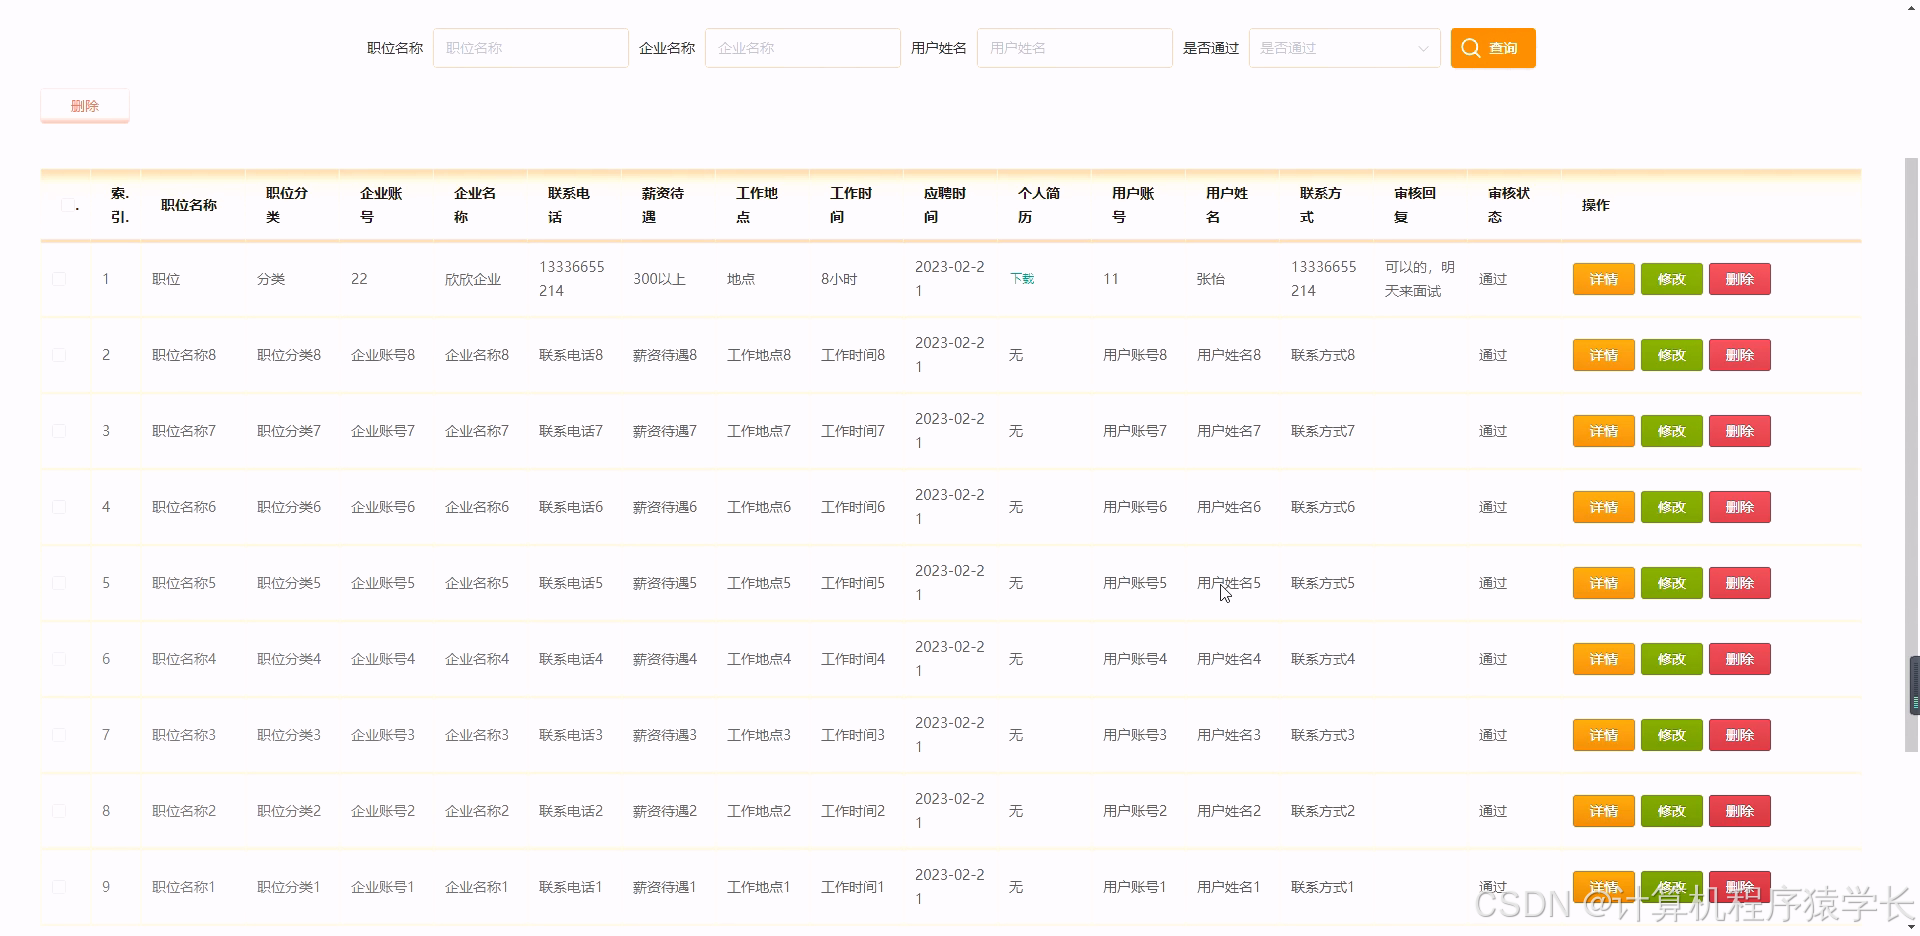Viewport: 1920px width, 936px height.
Task: Click 删除 for row 职位名称6
Action: tap(1739, 507)
